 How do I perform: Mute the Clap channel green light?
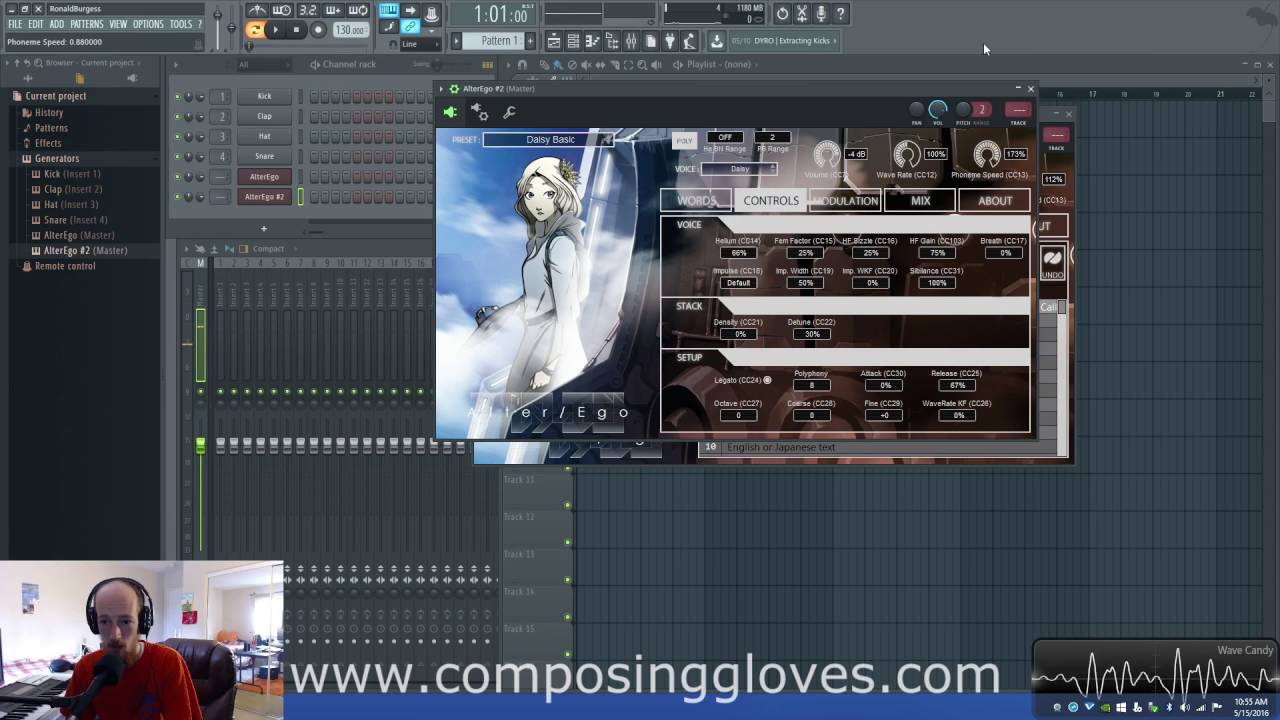[178, 117]
